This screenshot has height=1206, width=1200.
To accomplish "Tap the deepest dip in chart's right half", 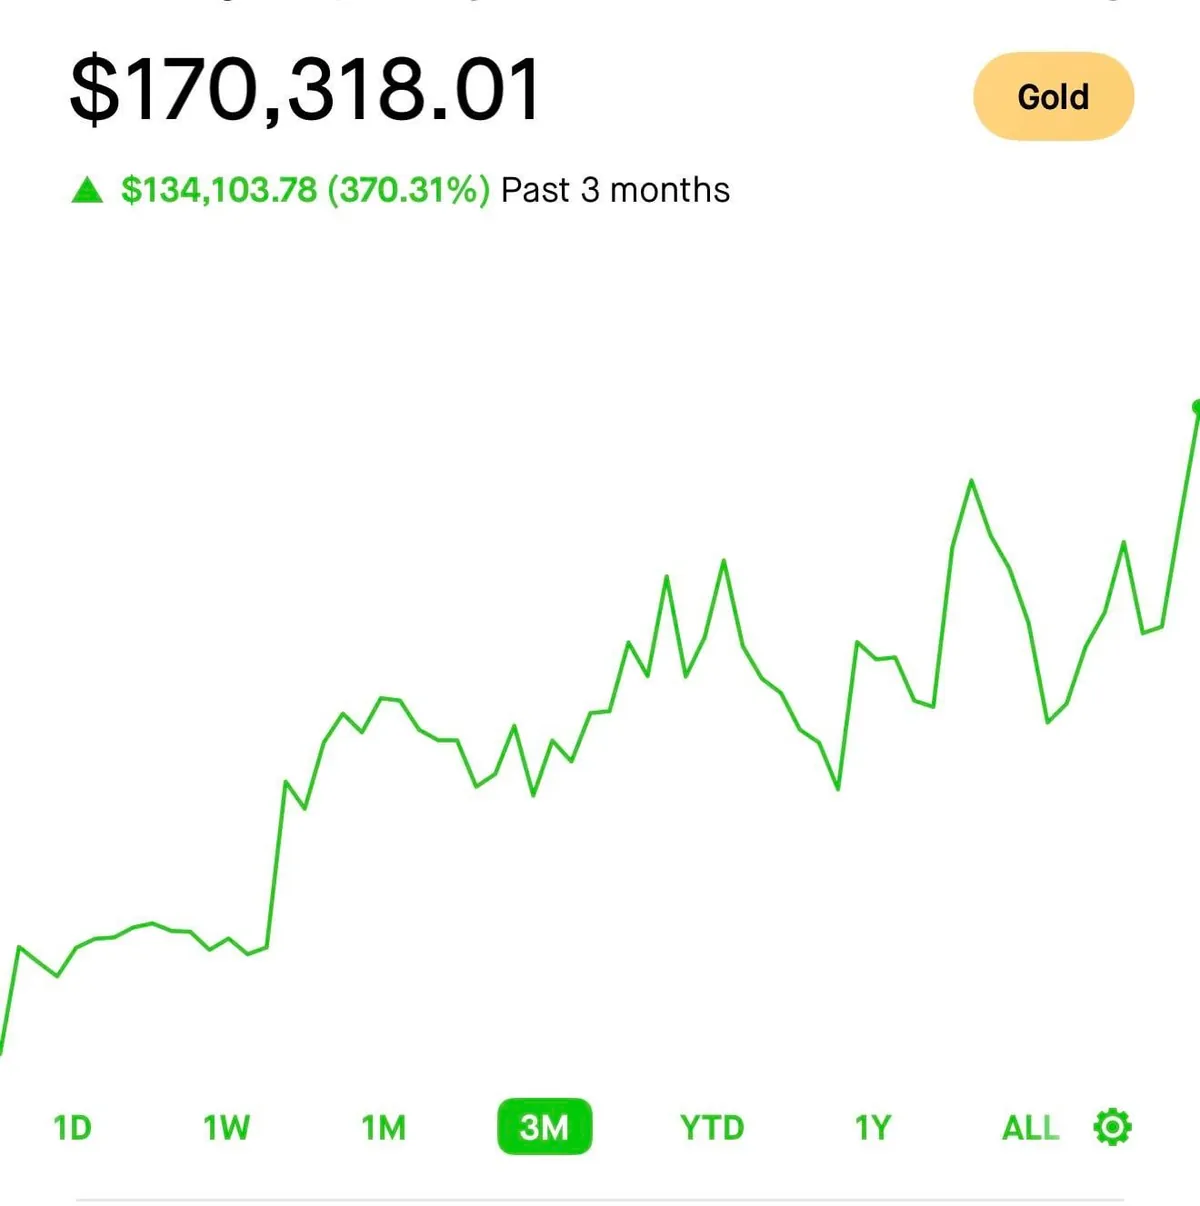I will (x=838, y=789).
